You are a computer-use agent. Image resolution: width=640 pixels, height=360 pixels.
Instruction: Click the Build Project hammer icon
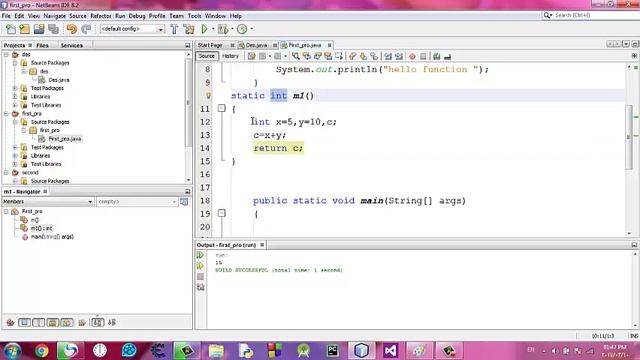coord(174,29)
